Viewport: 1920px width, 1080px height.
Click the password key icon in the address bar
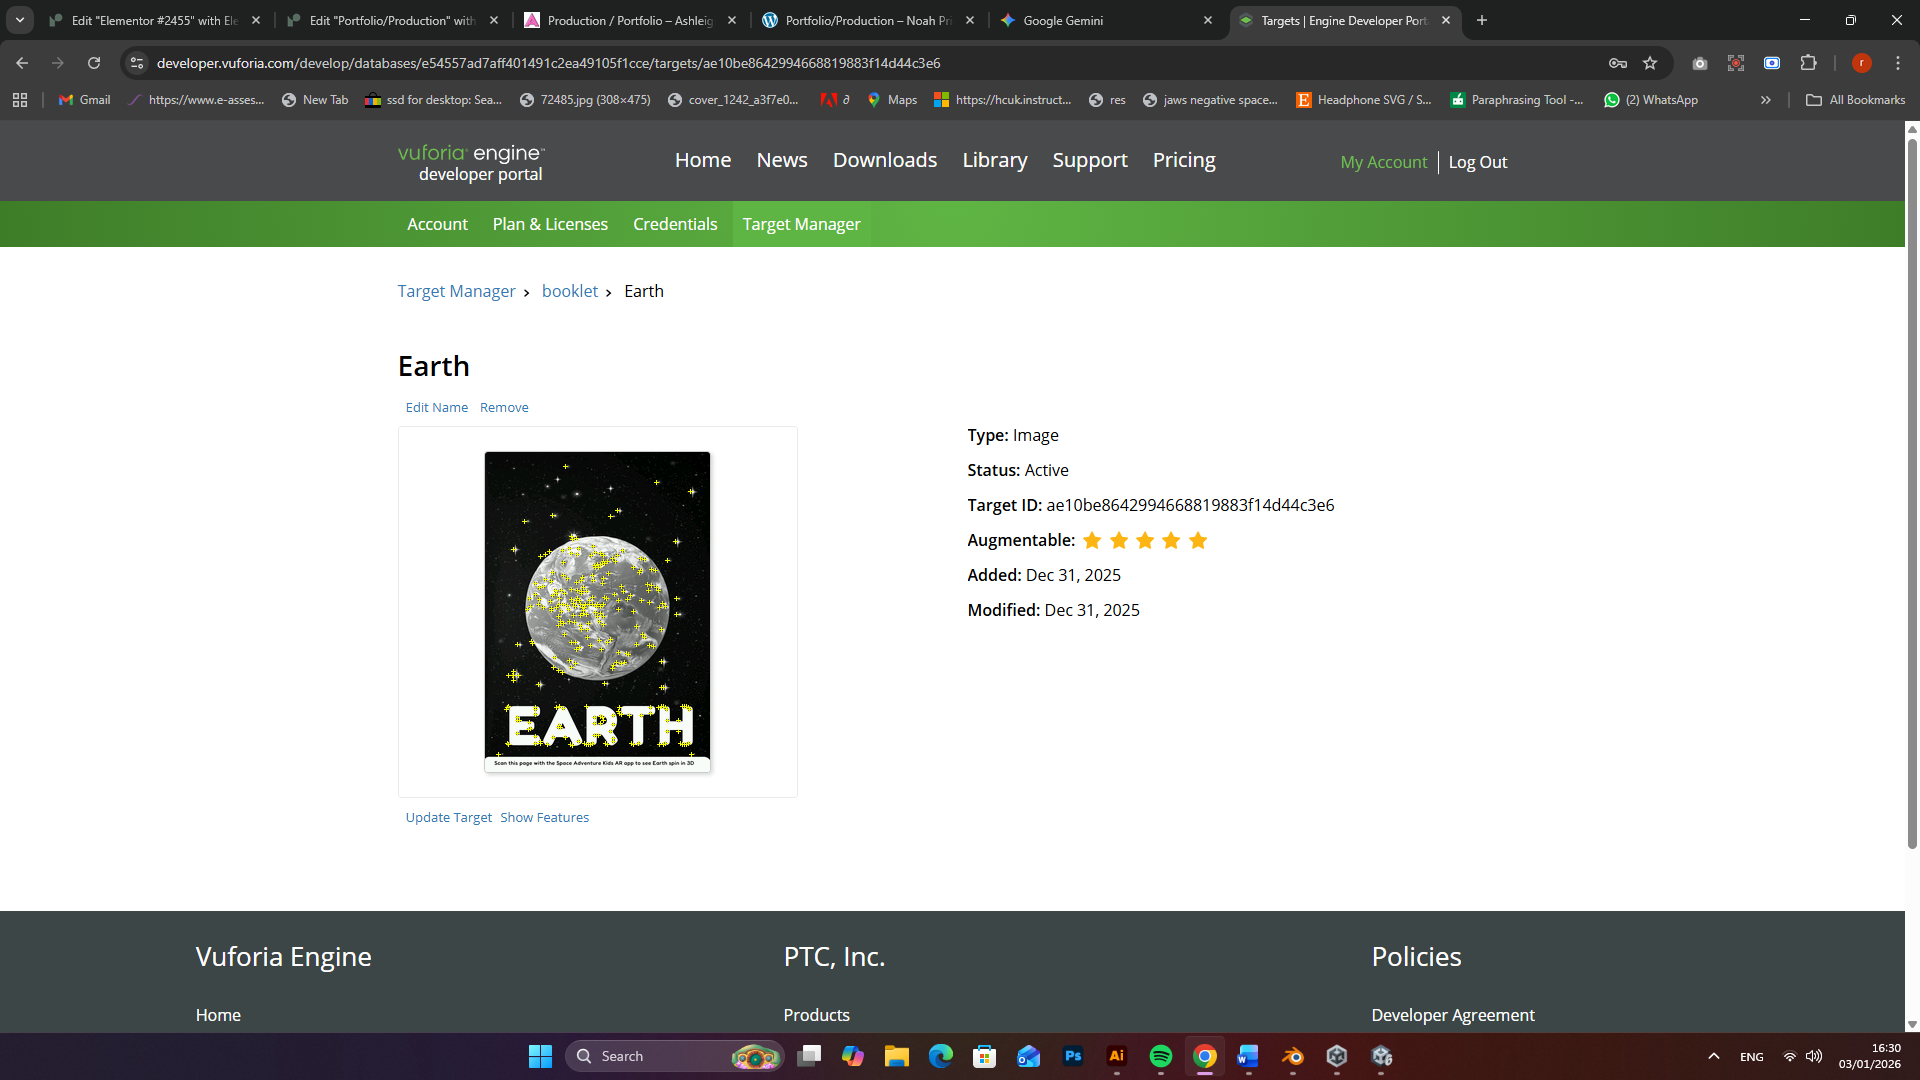pyautogui.click(x=1617, y=63)
